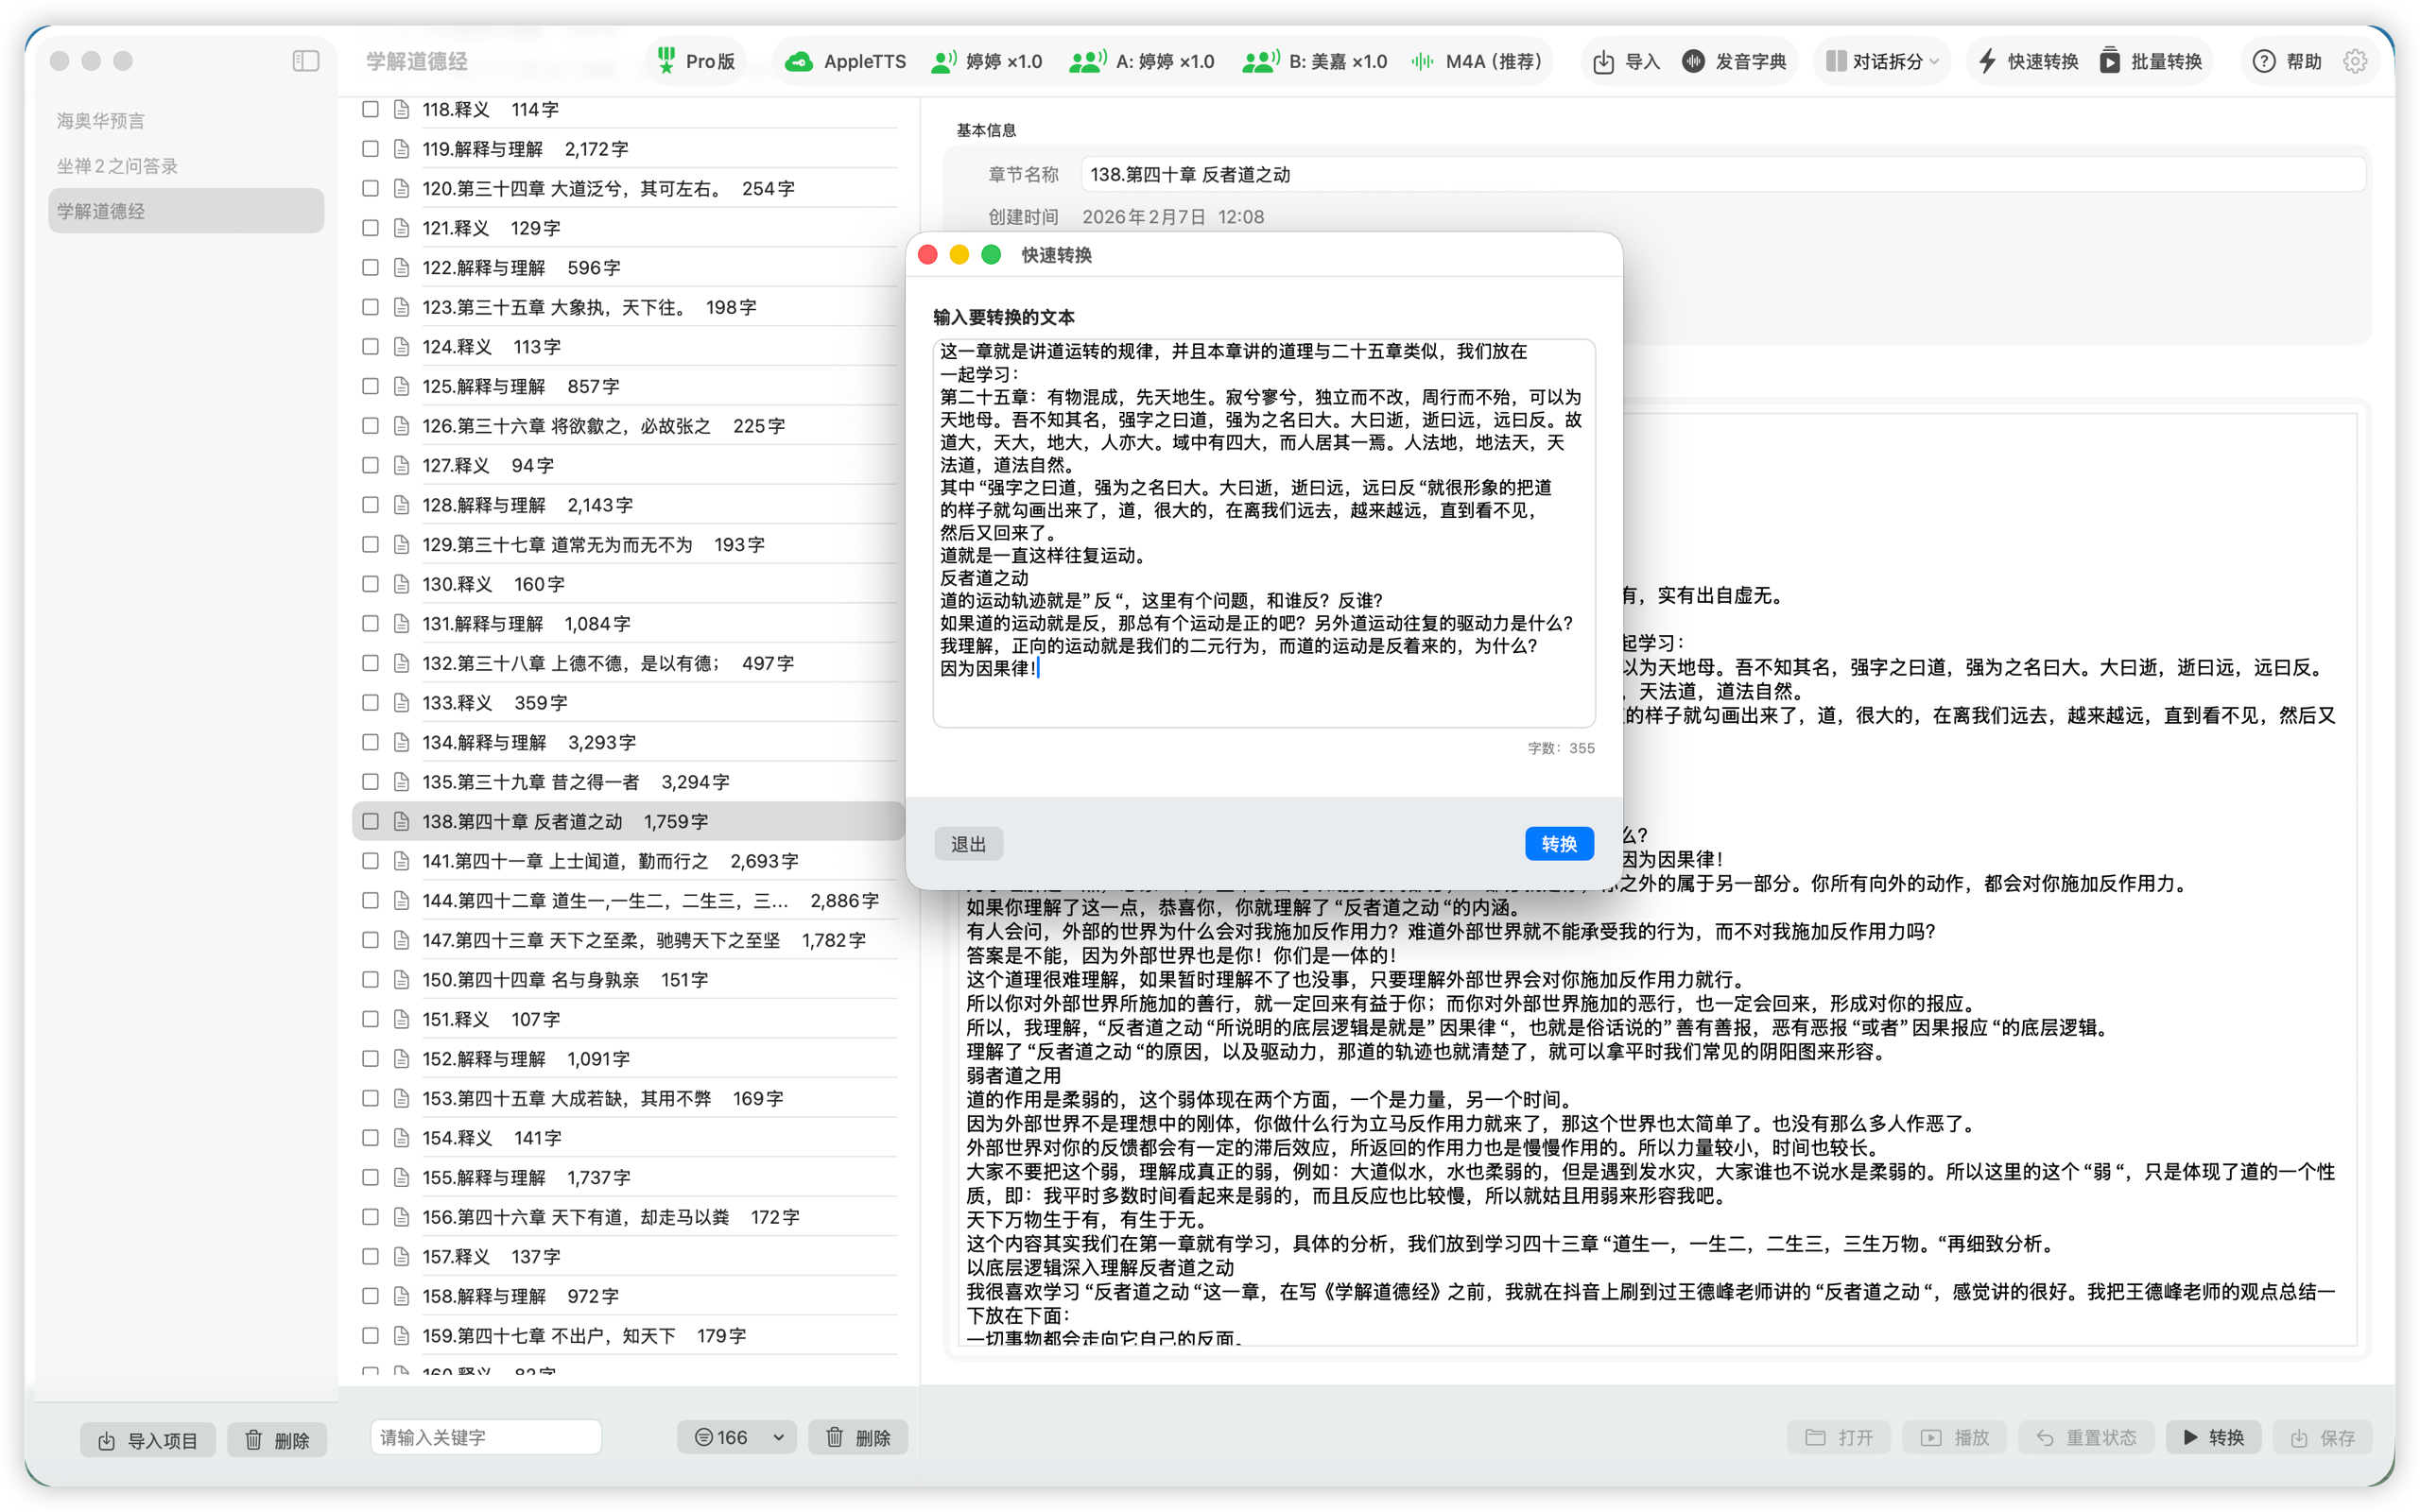Expand the 对话拆分 dropdown
Image resolution: width=2420 pixels, height=1512 pixels.
coord(1882,61)
